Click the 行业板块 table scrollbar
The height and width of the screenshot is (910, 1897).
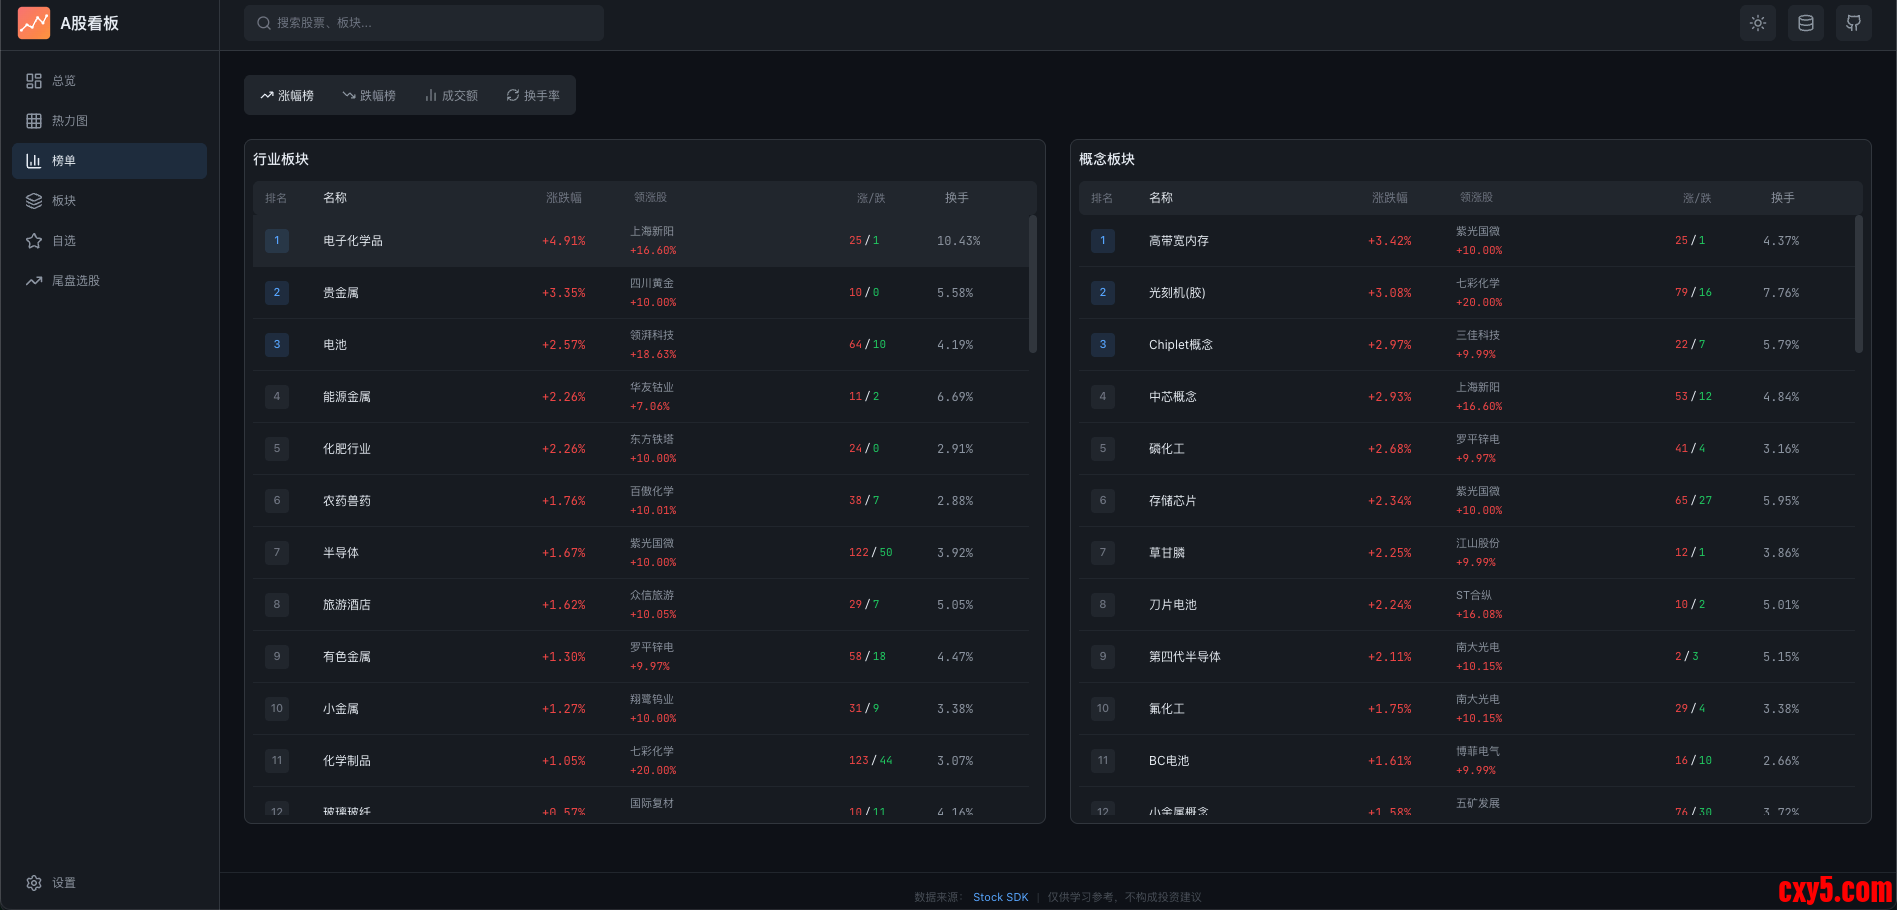(x=1032, y=284)
